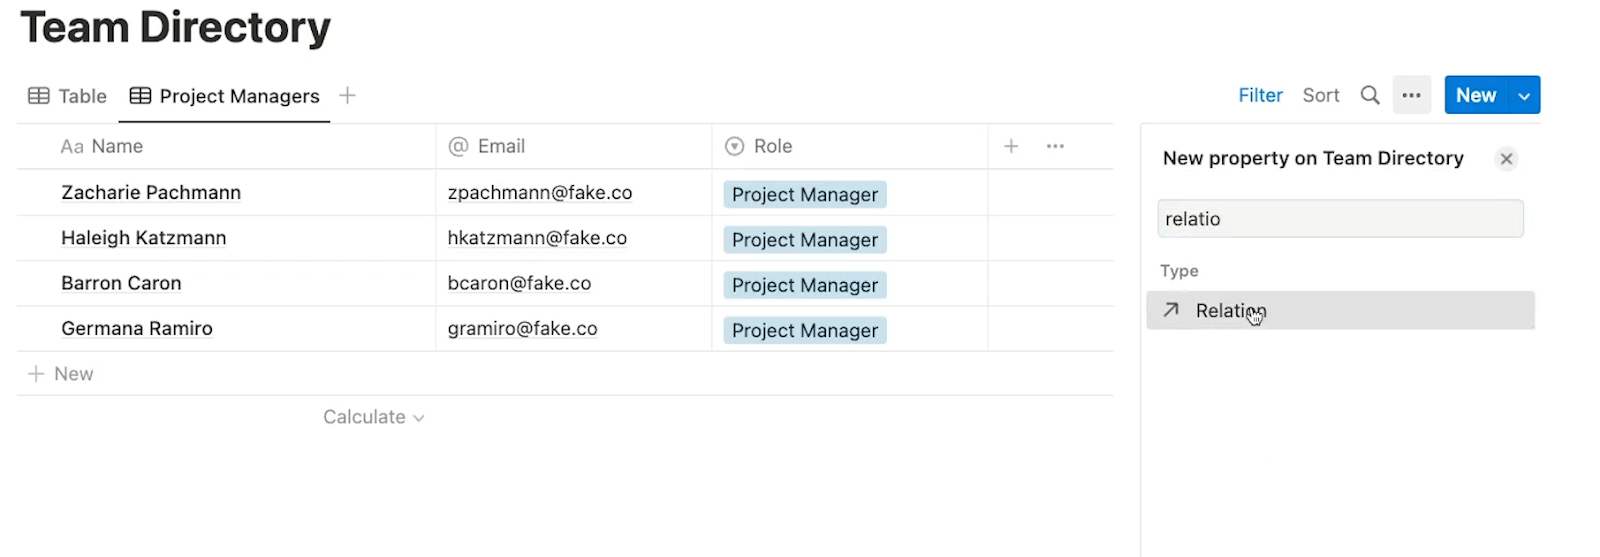The height and width of the screenshot is (557, 1600).
Task: Add a new view with plus icon
Action: [x=347, y=95]
